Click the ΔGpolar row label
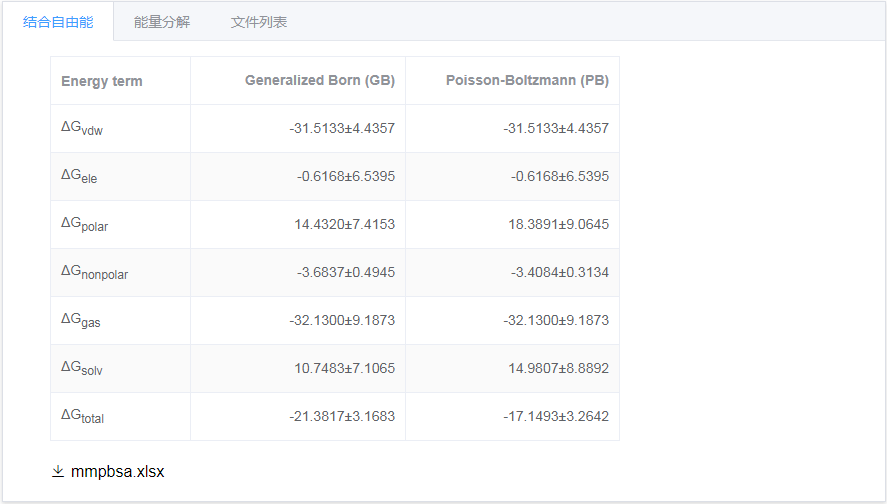887x504 pixels. pos(84,225)
